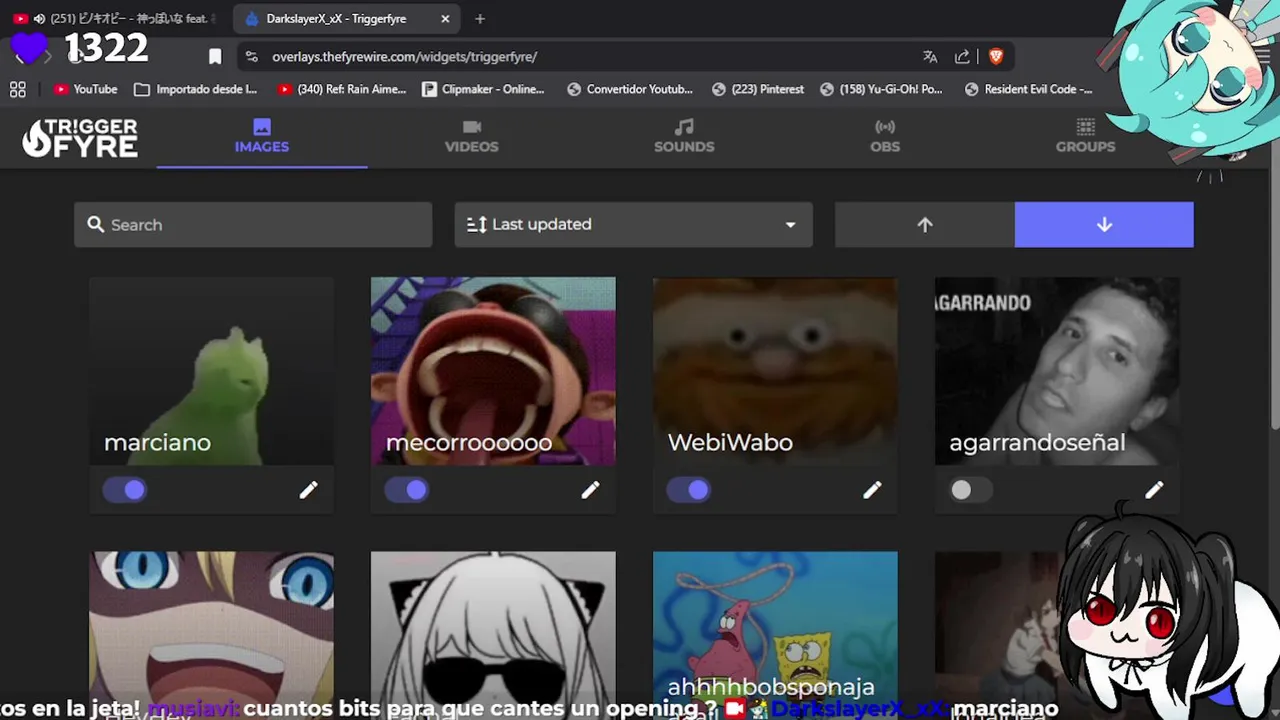The width and height of the screenshot is (1280, 720).
Task: Open the site settings icon in address bar
Action: coord(251,57)
